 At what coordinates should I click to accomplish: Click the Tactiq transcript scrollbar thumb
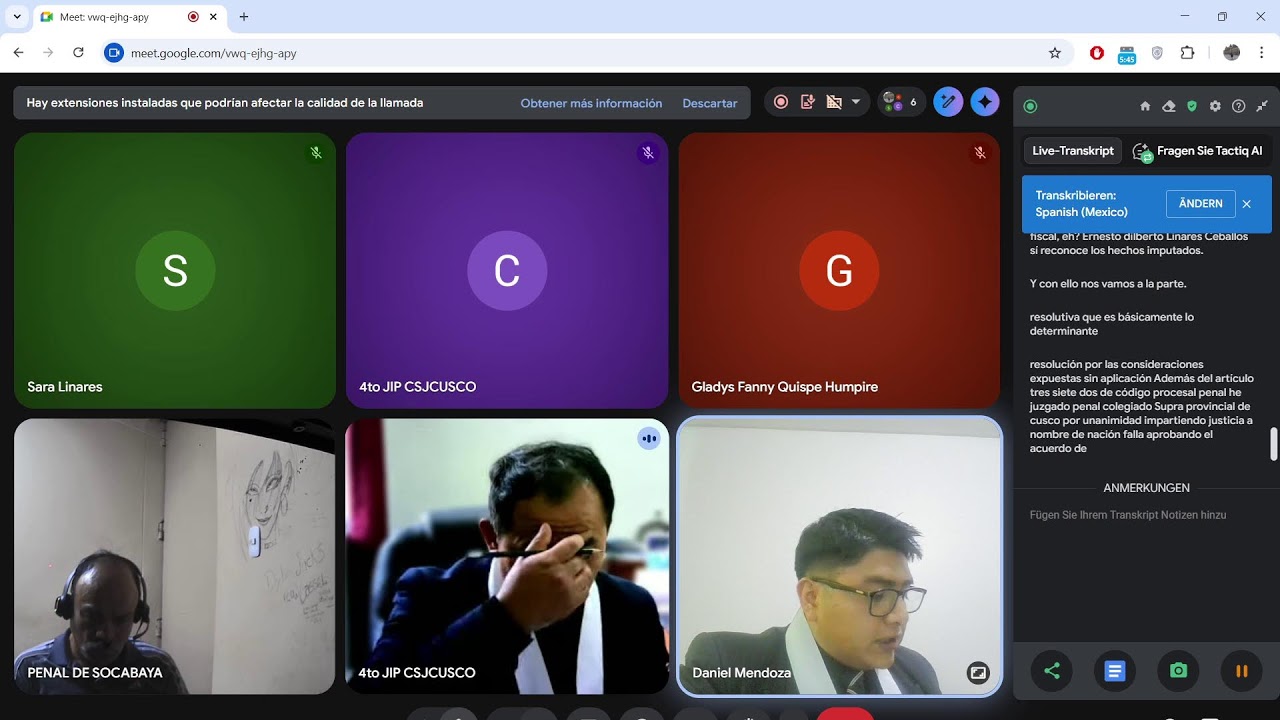(x=1273, y=444)
